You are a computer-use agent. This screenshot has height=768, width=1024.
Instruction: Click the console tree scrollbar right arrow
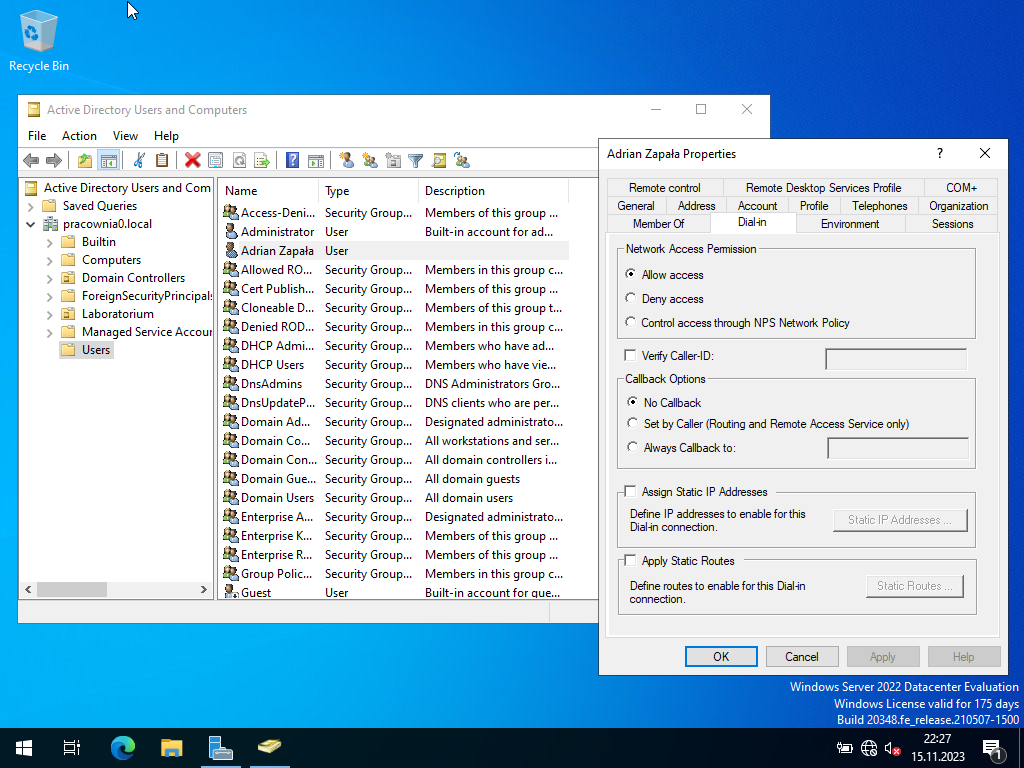204,589
